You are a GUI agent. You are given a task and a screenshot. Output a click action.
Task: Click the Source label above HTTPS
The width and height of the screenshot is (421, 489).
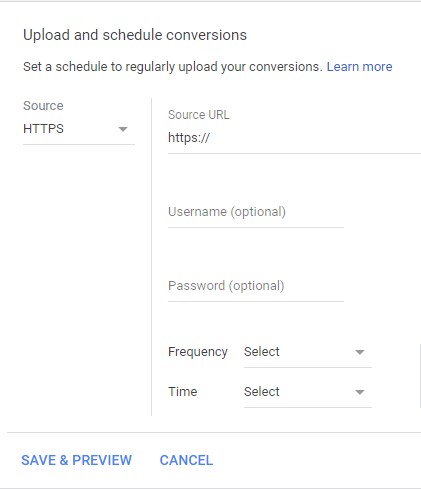[x=43, y=106]
